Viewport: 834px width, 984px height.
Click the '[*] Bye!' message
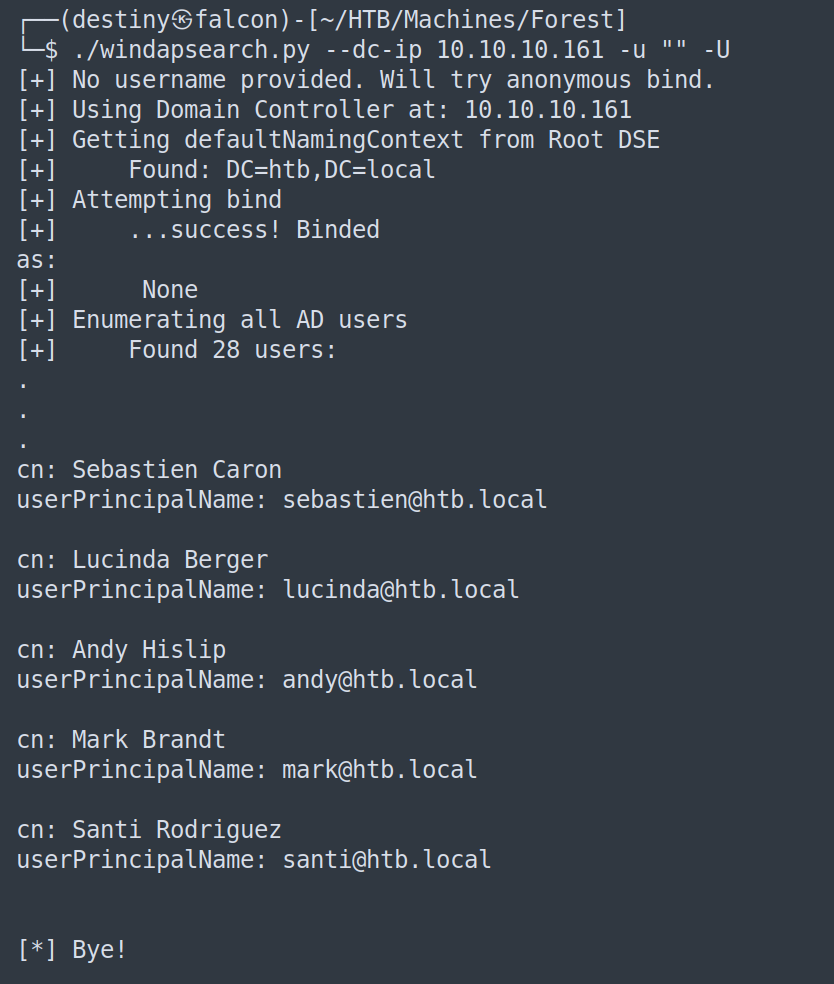click(72, 950)
